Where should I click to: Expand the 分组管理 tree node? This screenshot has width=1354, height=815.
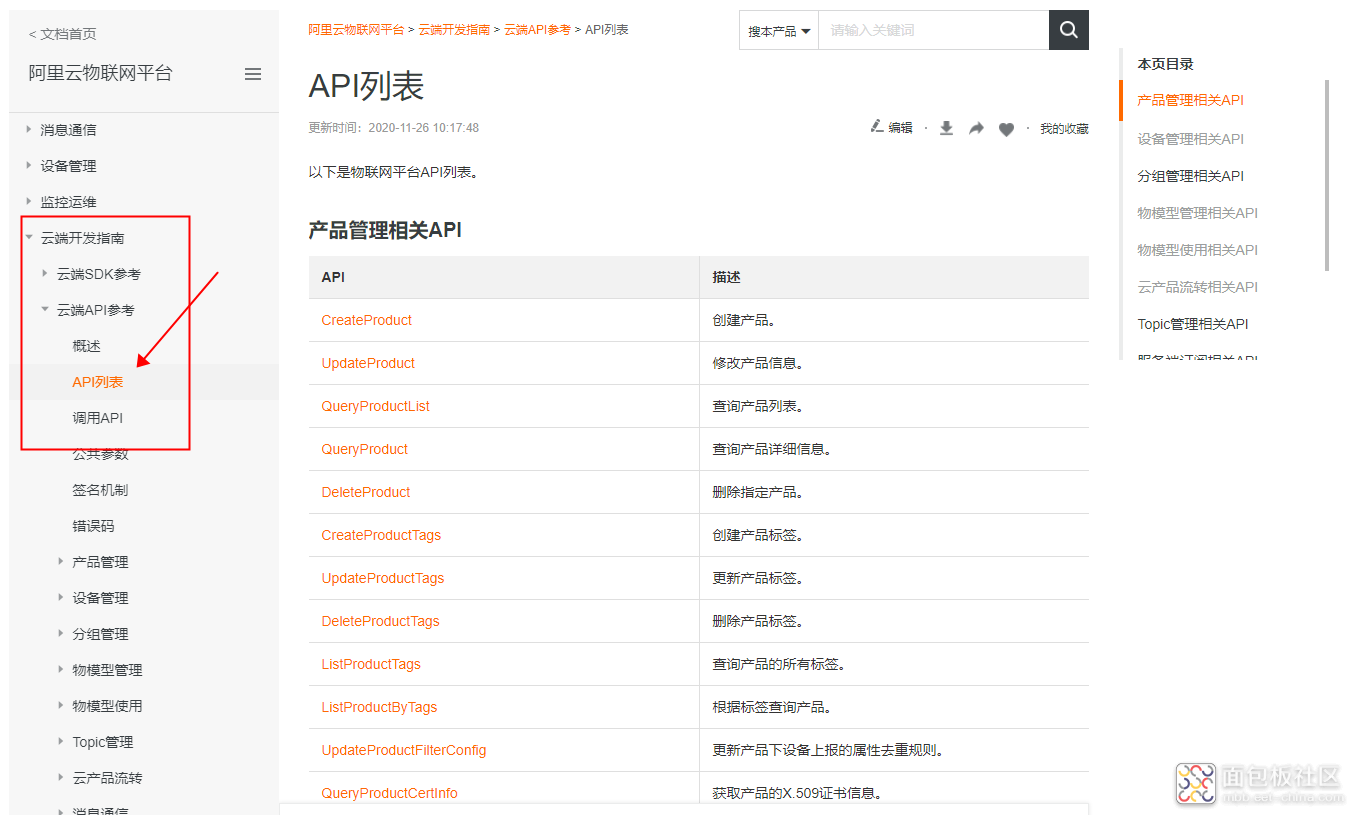tap(61, 634)
